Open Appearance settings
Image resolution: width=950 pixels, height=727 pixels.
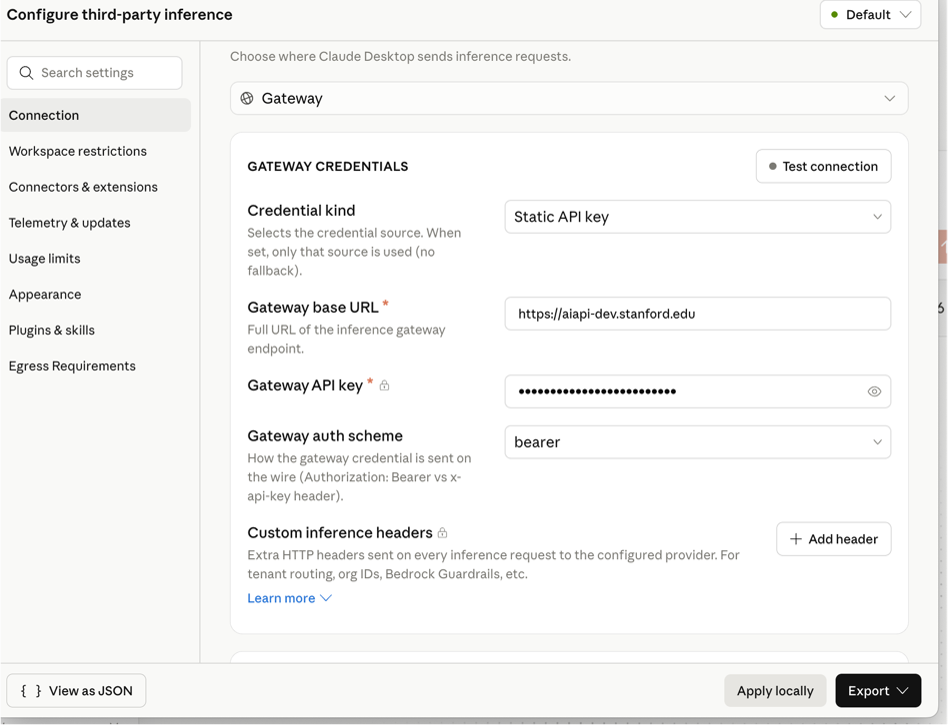click(45, 294)
